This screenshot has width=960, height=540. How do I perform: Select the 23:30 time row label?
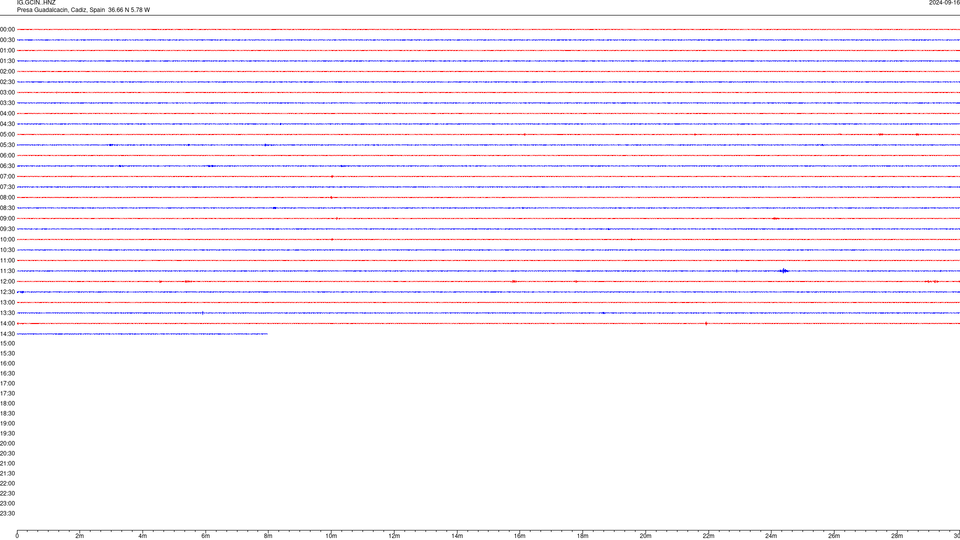pos(7,514)
